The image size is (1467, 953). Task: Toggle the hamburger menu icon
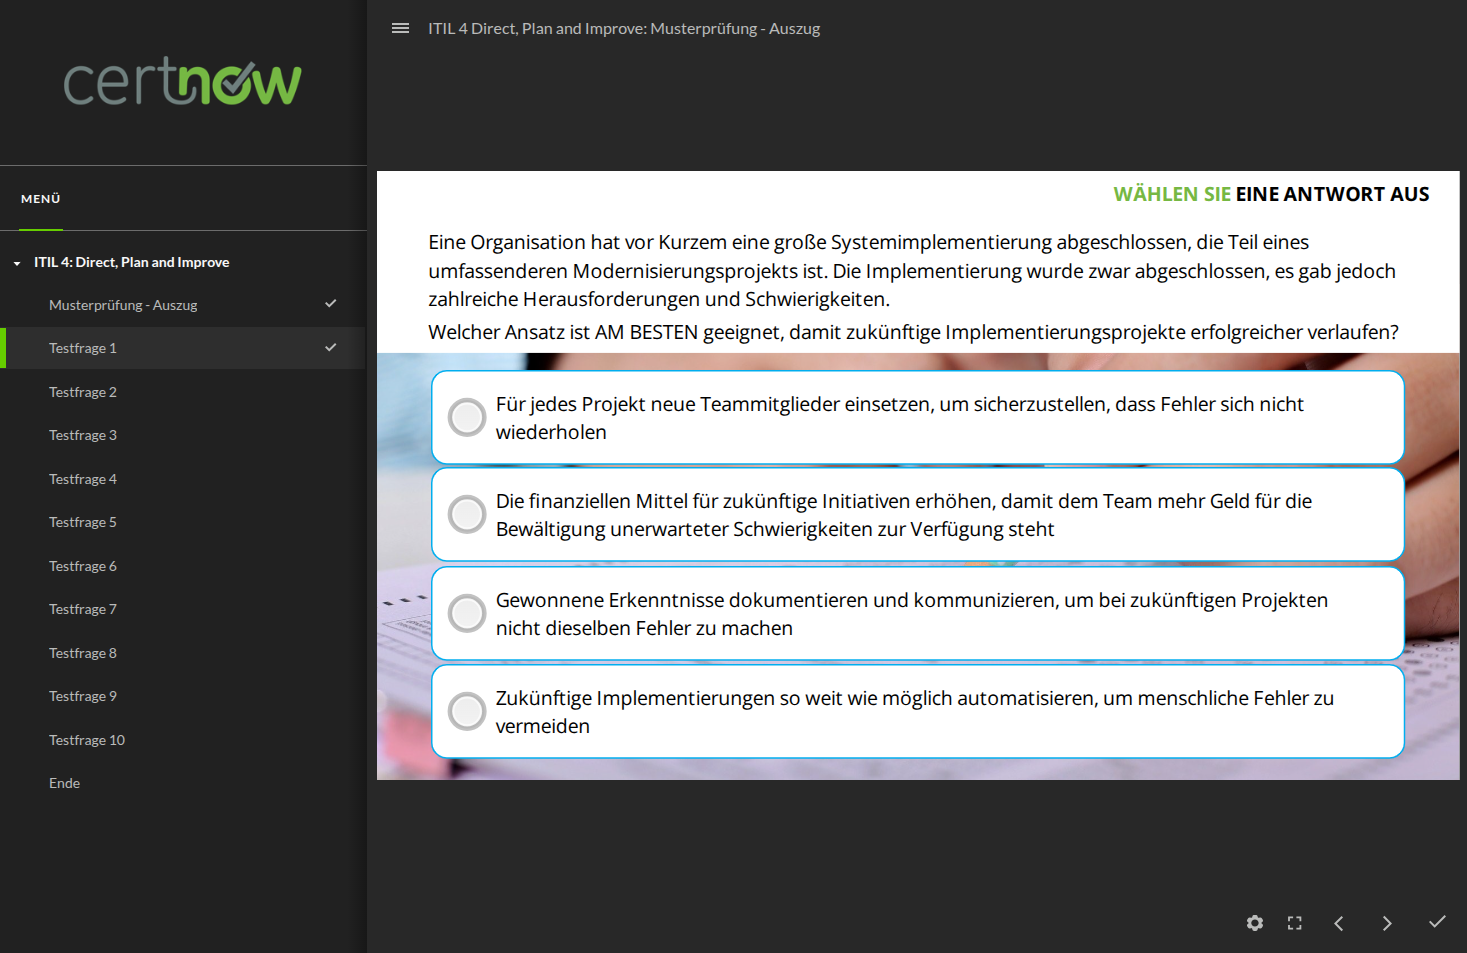(400, 29)
